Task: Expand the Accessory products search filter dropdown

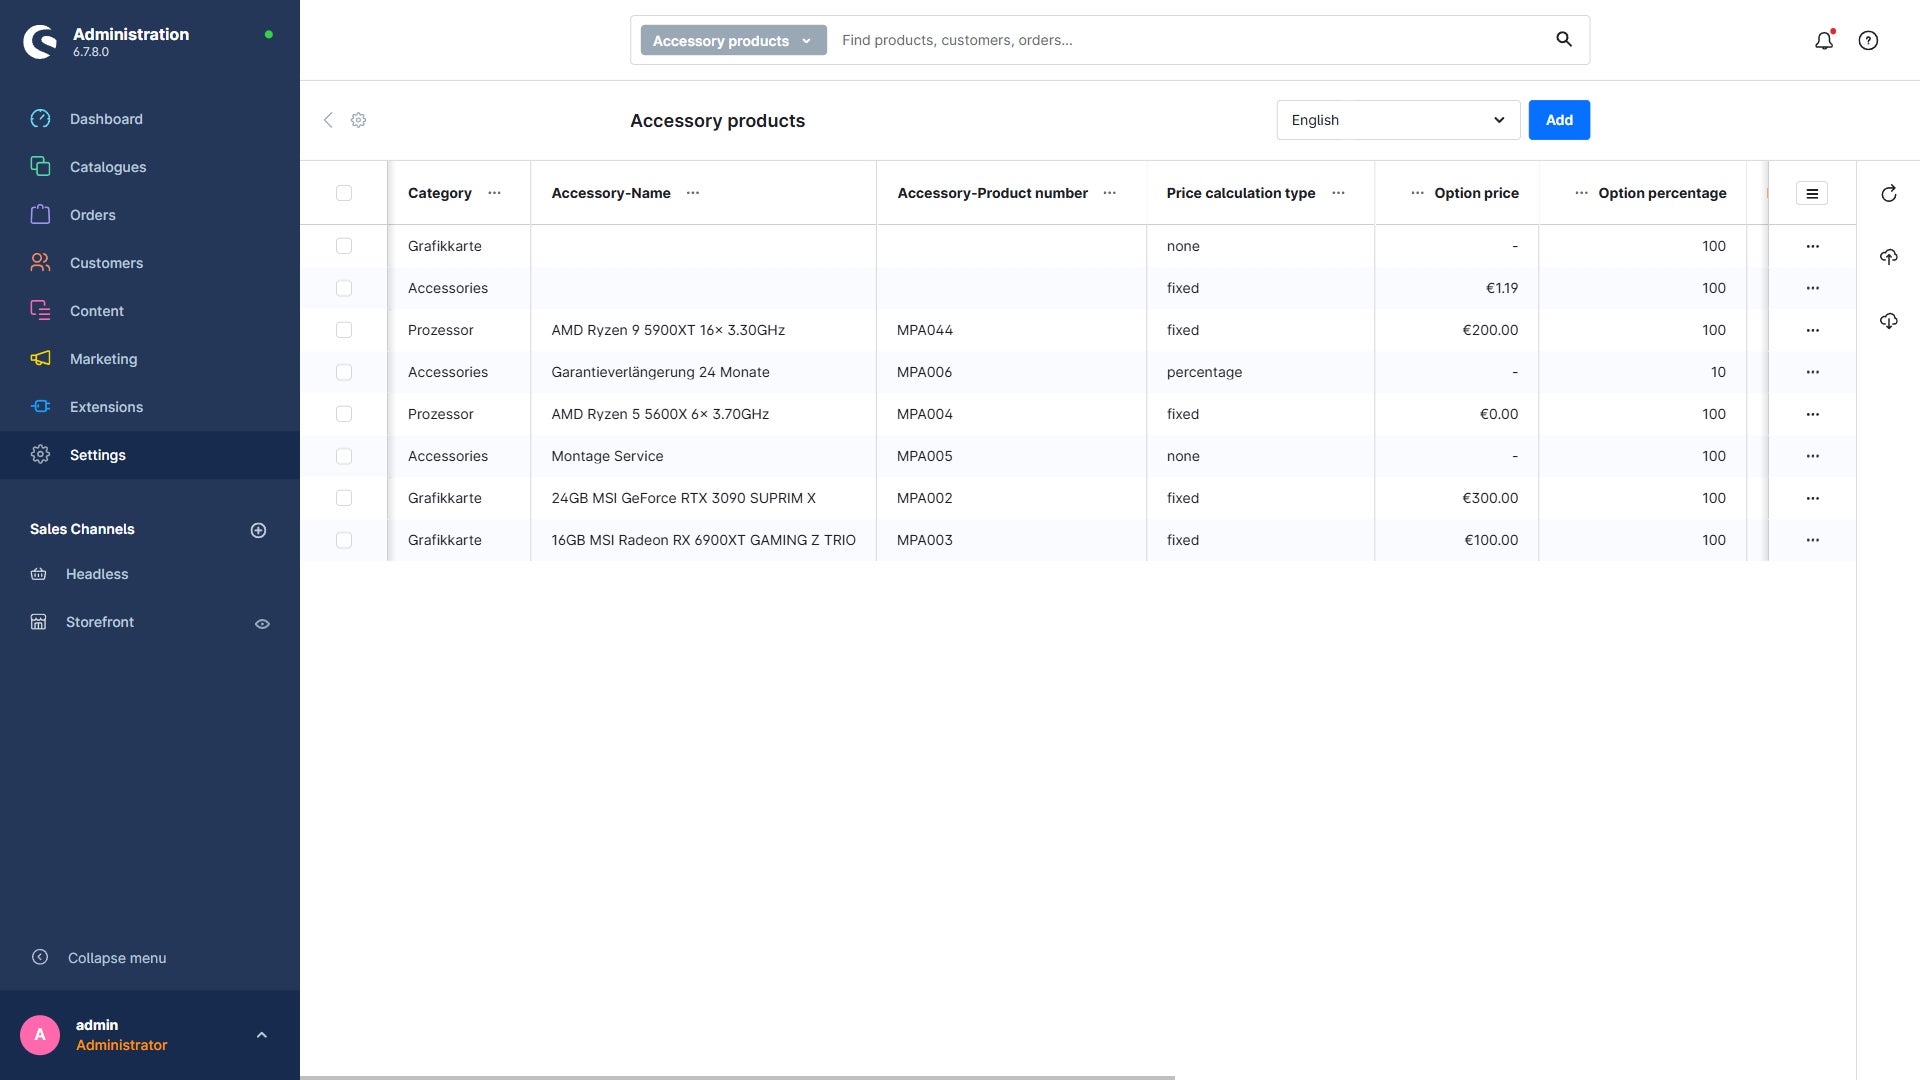Action: 733,41
